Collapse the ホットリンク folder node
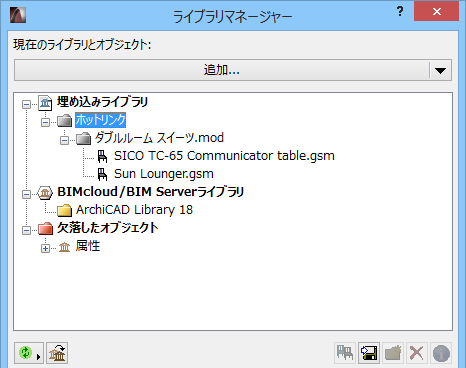This screenshot has height=368, width=466. 45,122
